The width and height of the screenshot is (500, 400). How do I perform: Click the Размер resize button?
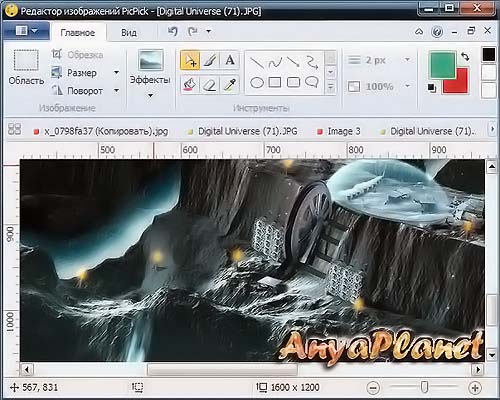(74, 73)
